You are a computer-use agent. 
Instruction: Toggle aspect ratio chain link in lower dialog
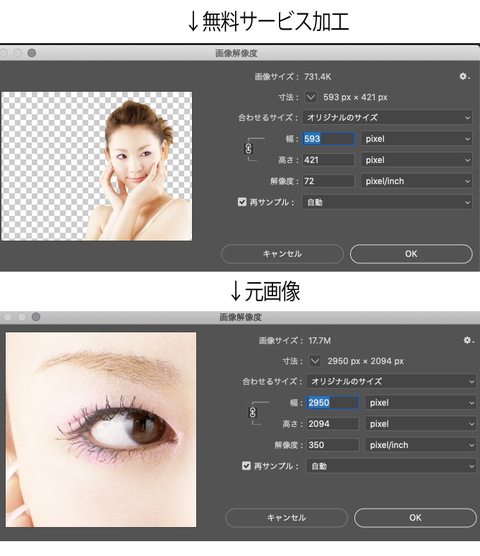point(252,413)
